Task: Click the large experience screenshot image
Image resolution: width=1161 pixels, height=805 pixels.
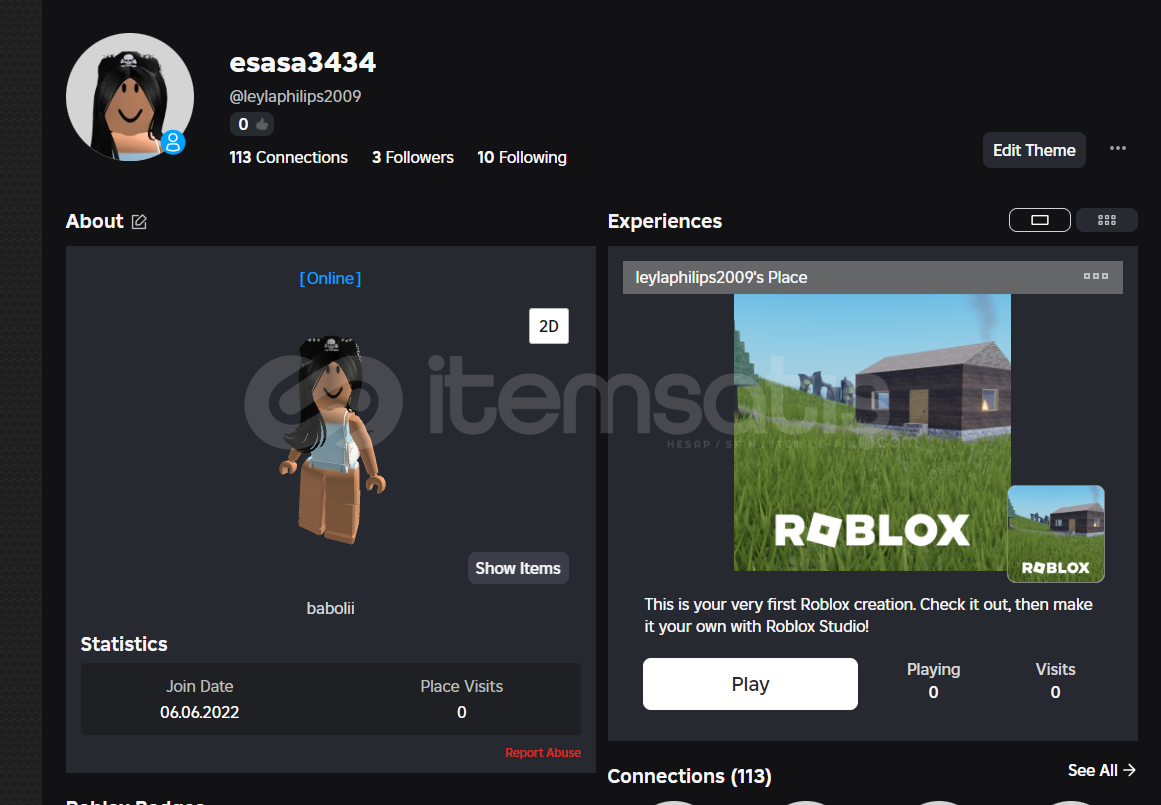Action: pyautogui.click(x=872, y=432)
